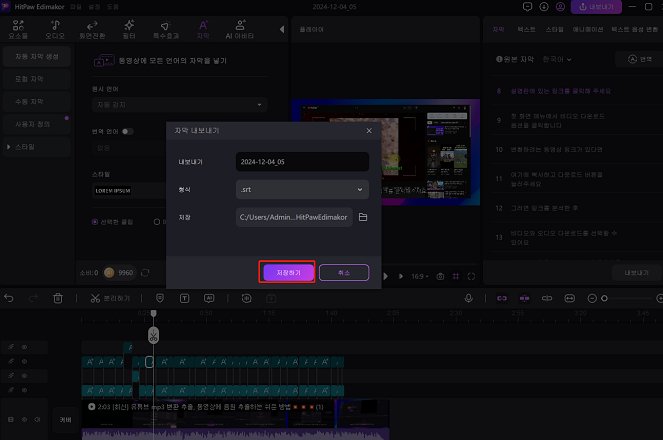Close the 자막 내보내기 dialog with X

point(368,131)
